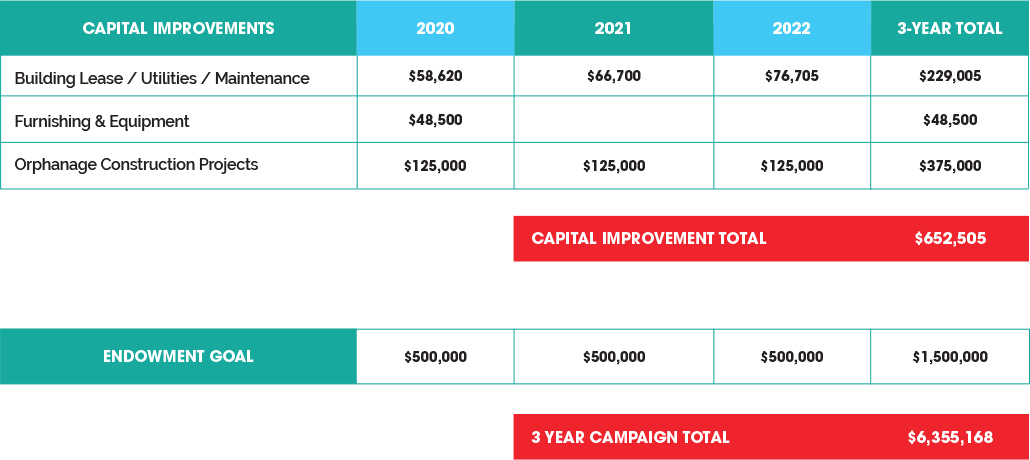Select the 2021 column header
Viewport: 1030px width, 460px height.
tap(614, 28)
